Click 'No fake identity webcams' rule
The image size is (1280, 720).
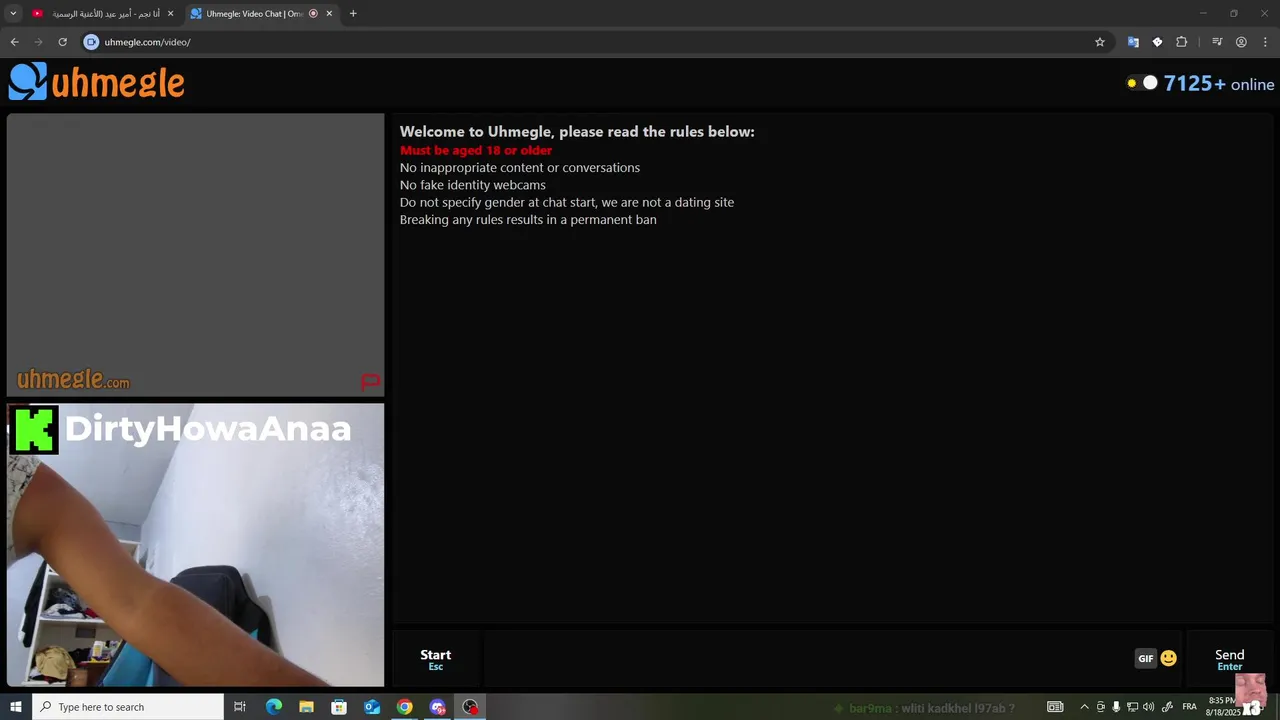(473, 185)
